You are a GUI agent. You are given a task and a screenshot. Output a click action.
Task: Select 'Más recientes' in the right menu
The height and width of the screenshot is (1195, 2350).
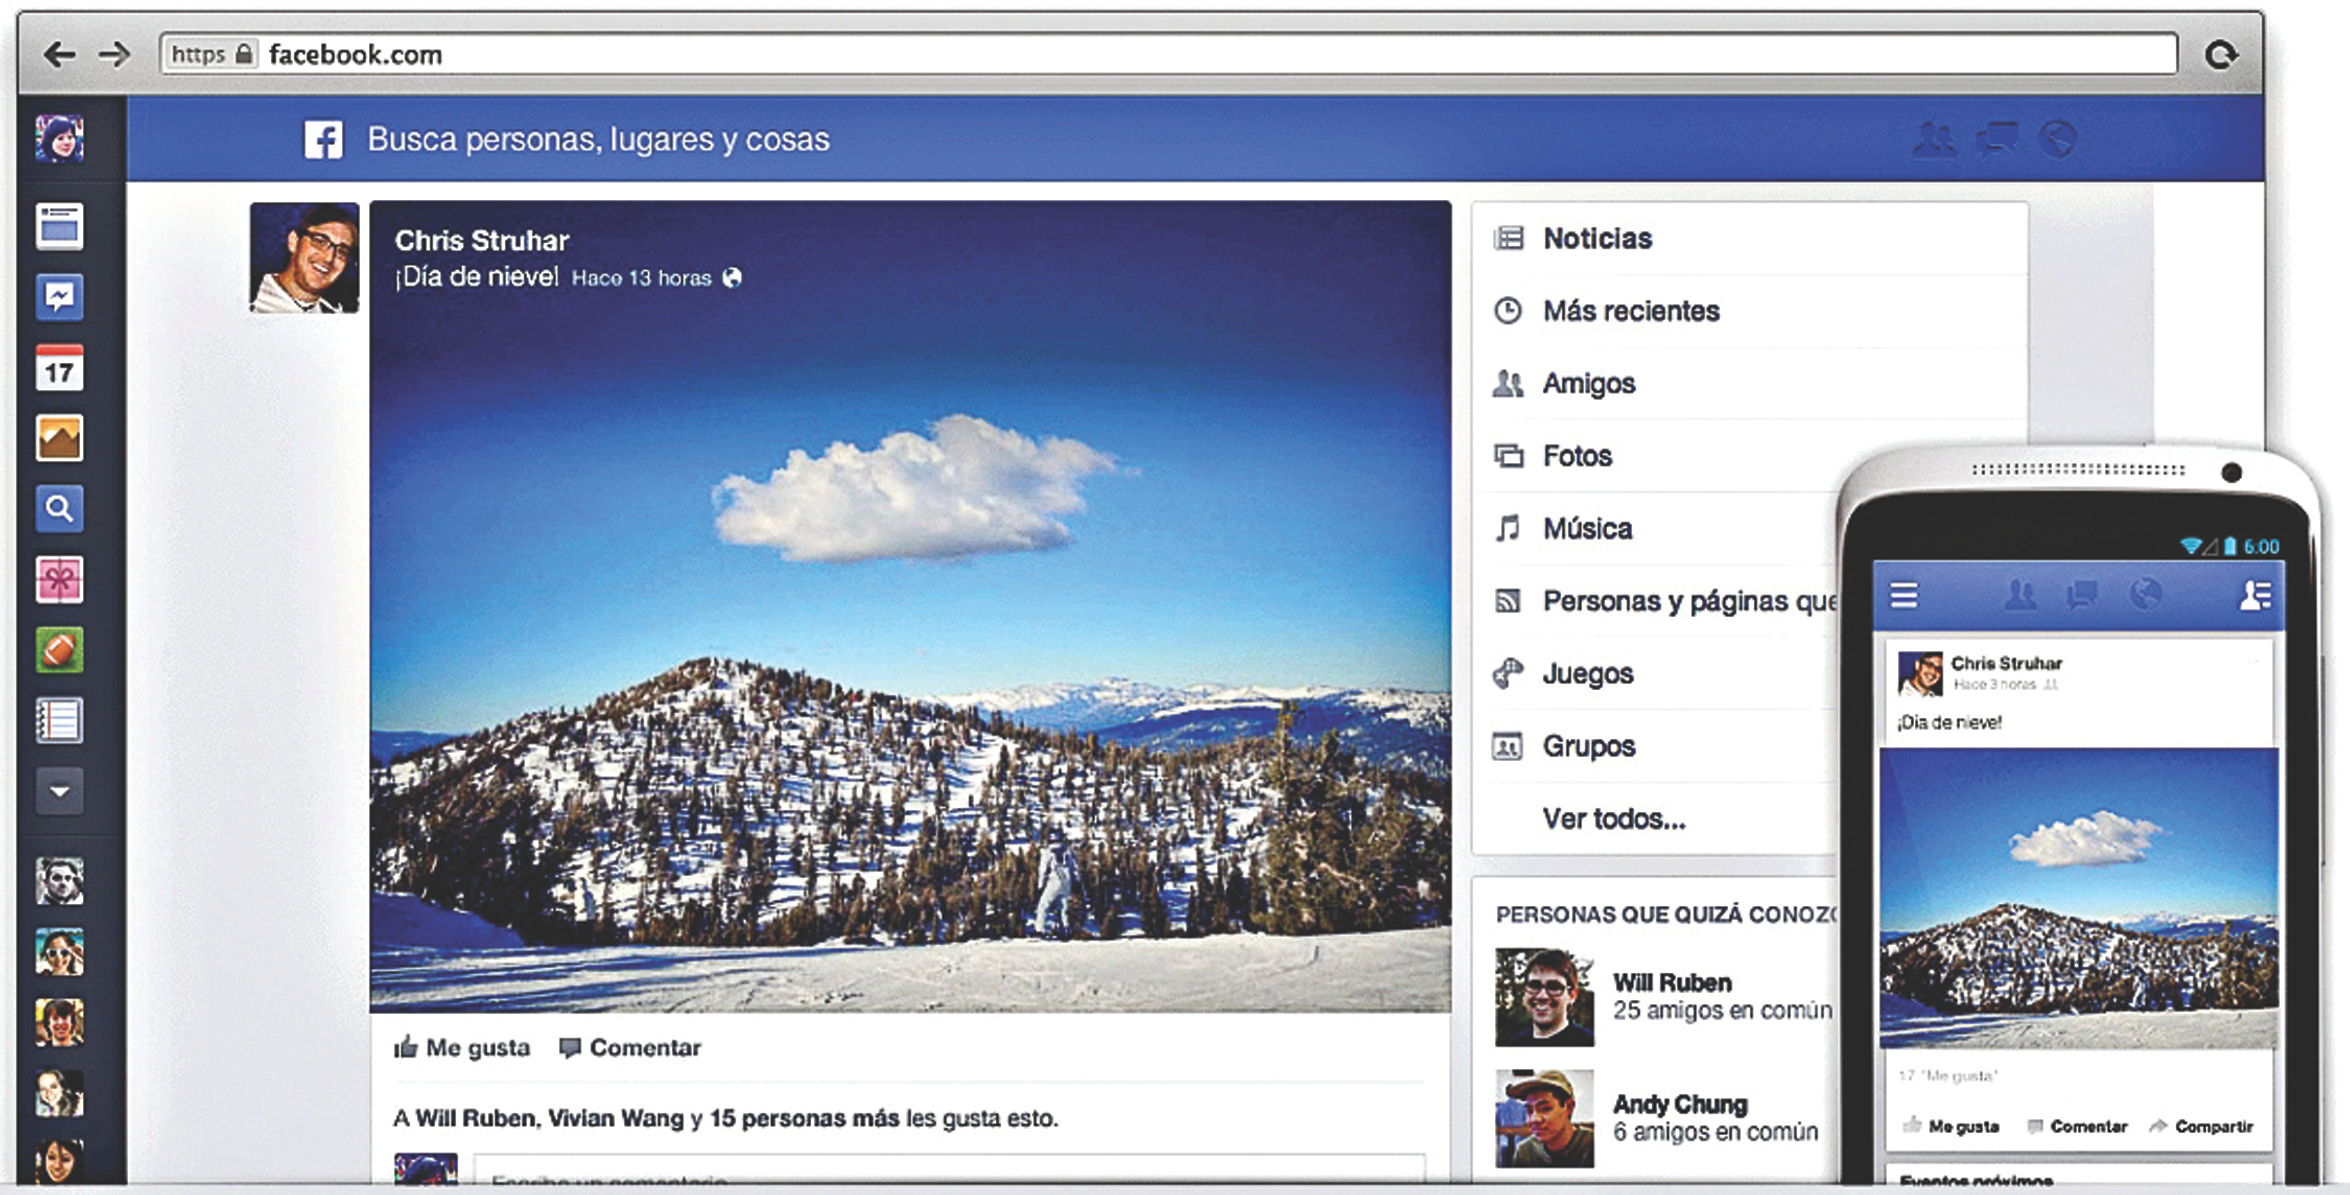(1632, 311)
